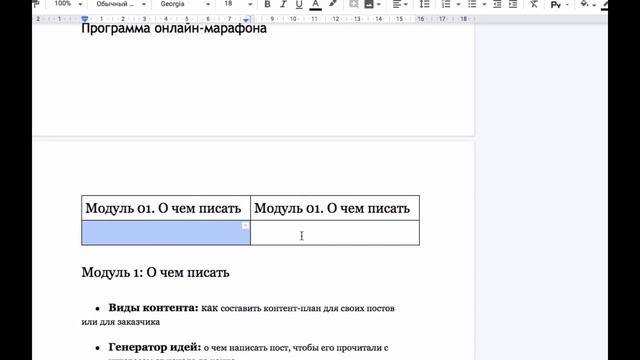
Task: Click the text как составить контент-план
Action: (x=262, y=308)
